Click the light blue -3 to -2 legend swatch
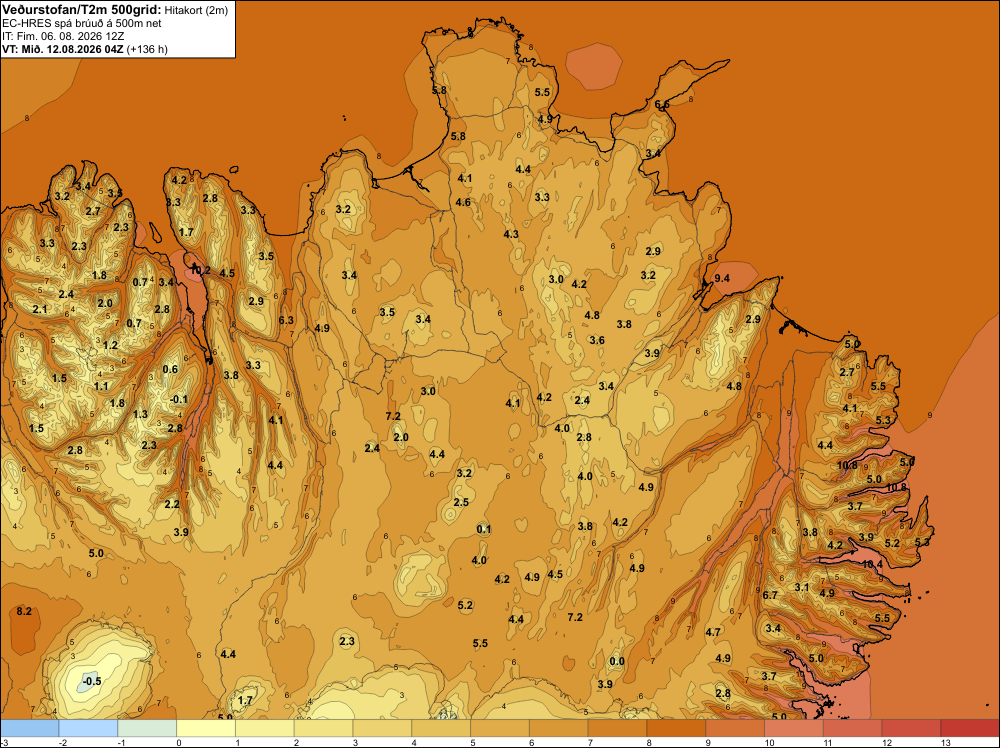The height and width of the screenshot is (748, 1000). [x=29, y=728]
